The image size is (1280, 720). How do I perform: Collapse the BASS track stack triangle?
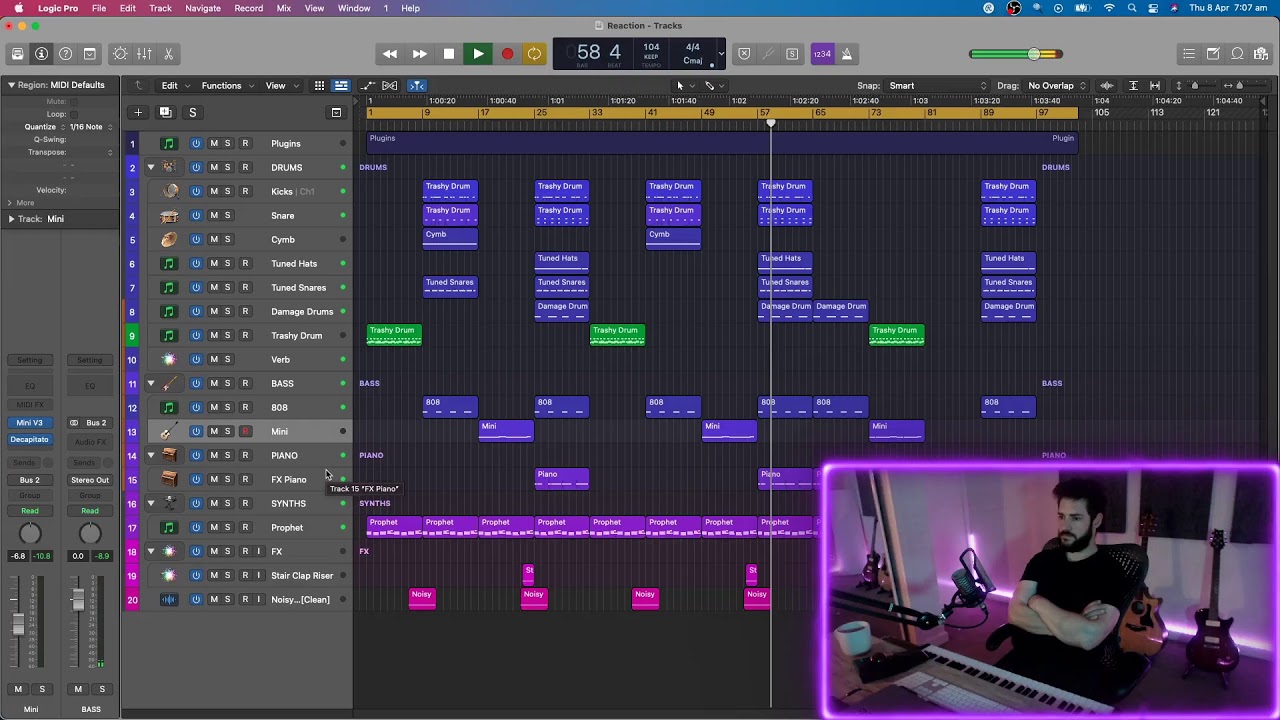pos(151,383)
